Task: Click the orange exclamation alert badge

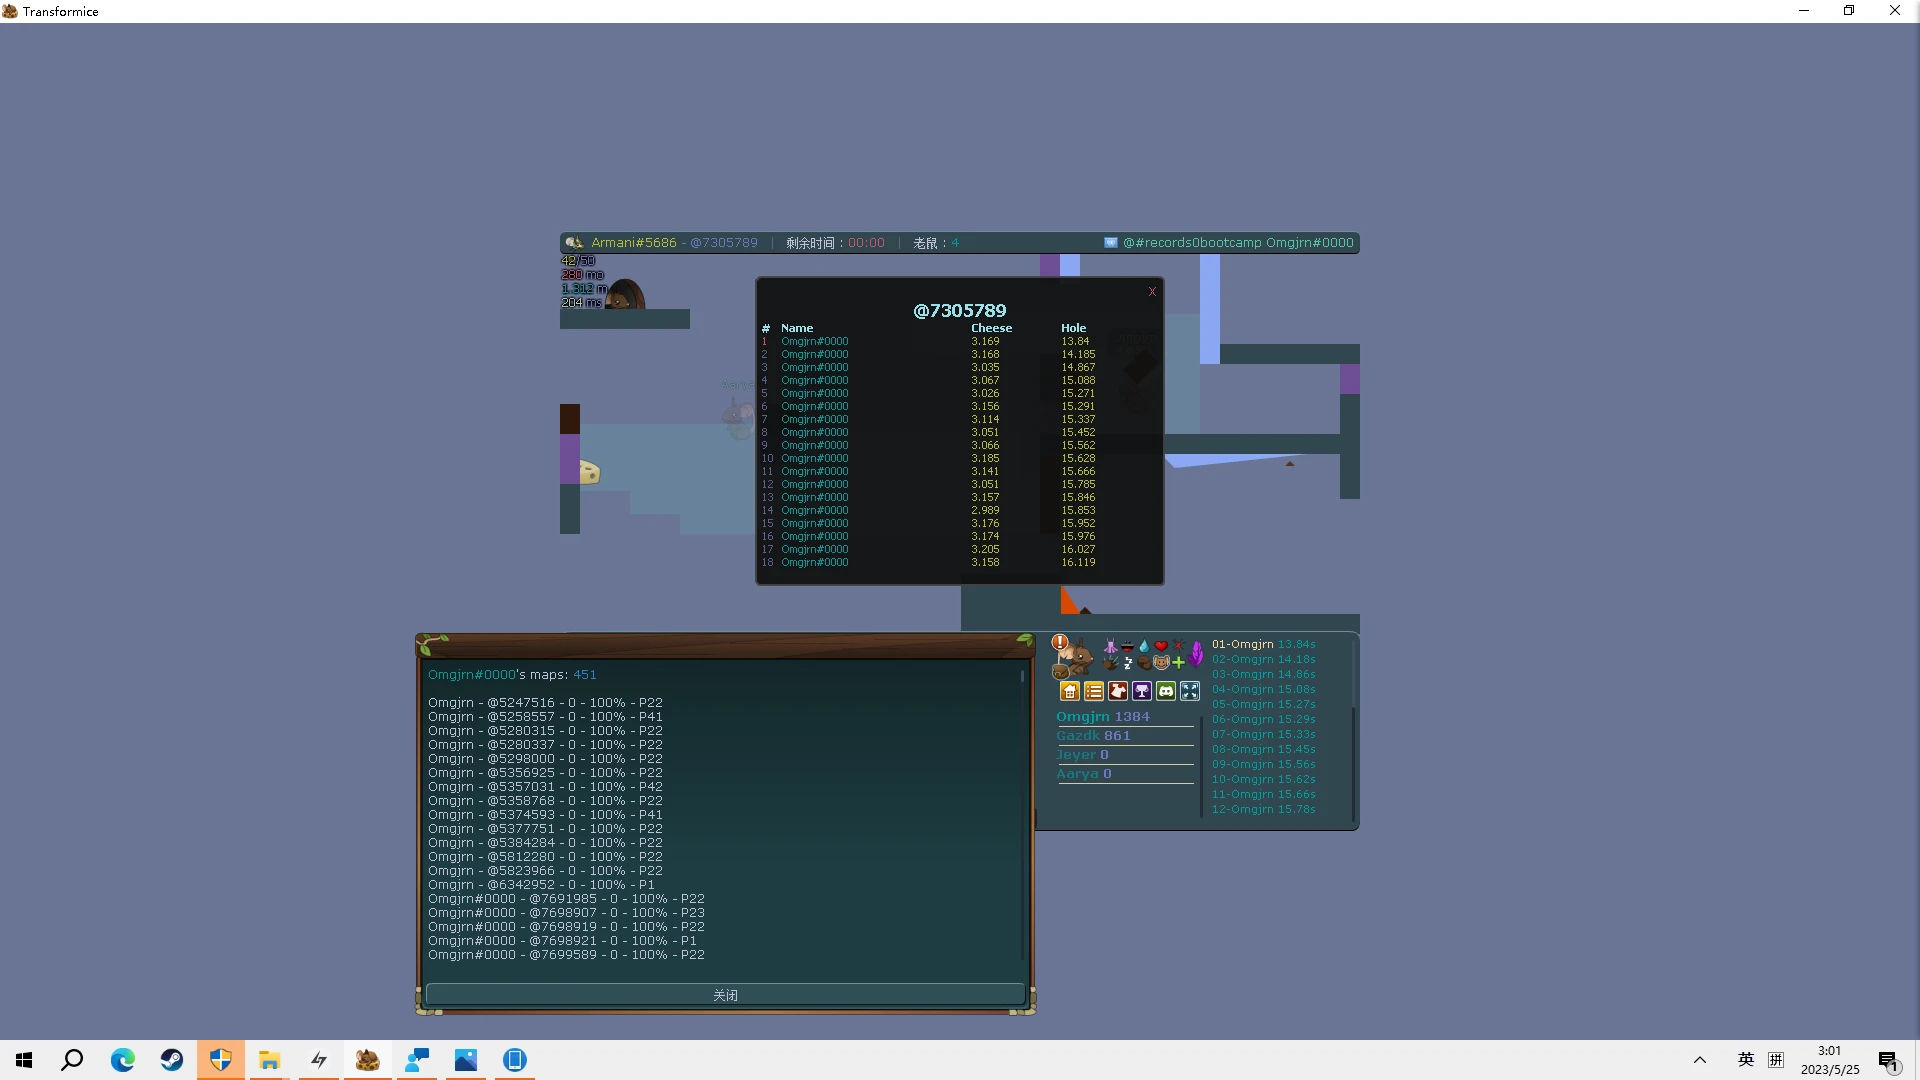Action: 1060,642
